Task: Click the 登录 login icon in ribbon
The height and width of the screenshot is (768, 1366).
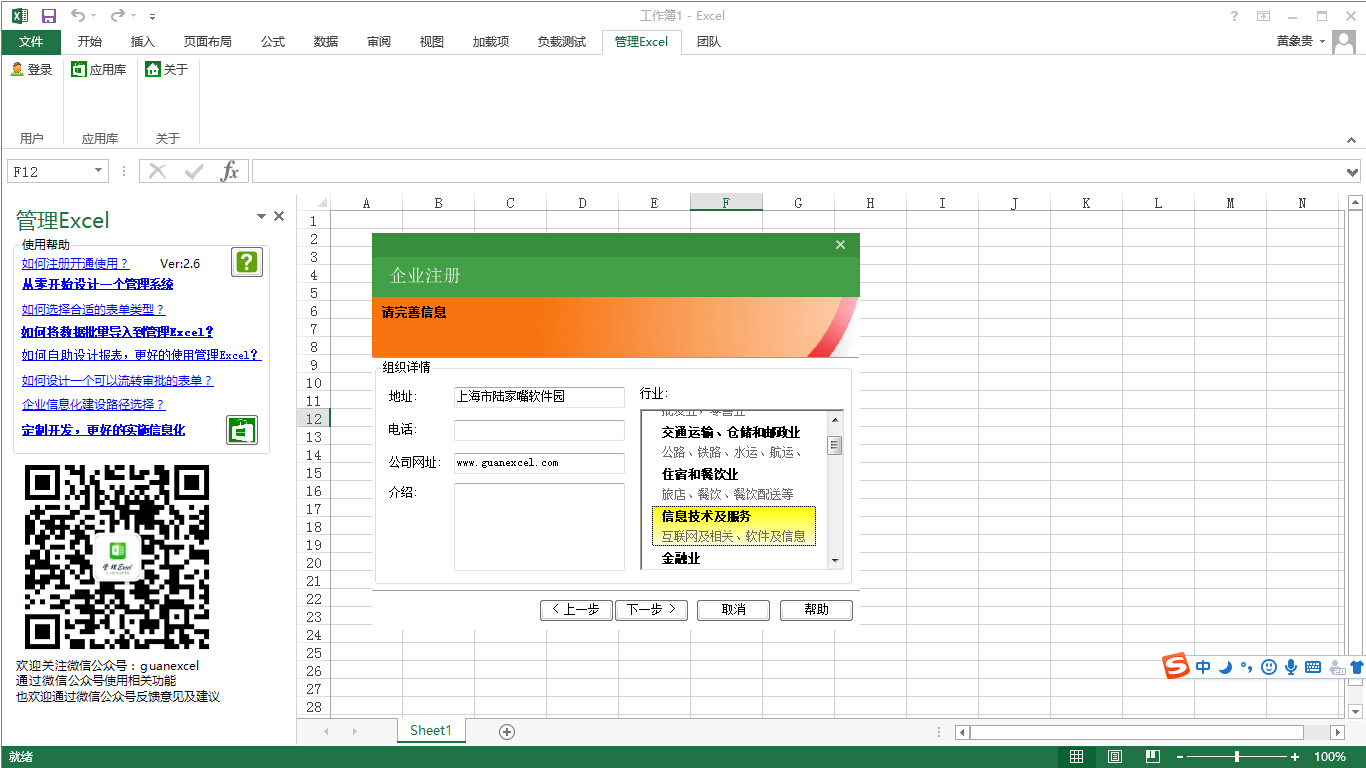Action: pyautogui.click(x=17, y=69)
